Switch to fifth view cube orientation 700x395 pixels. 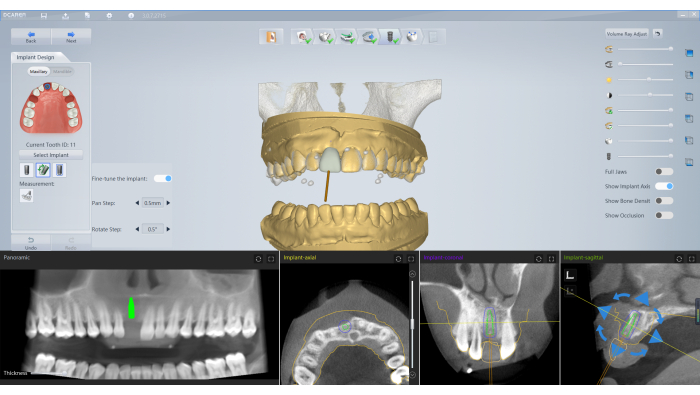pos(689,140)
